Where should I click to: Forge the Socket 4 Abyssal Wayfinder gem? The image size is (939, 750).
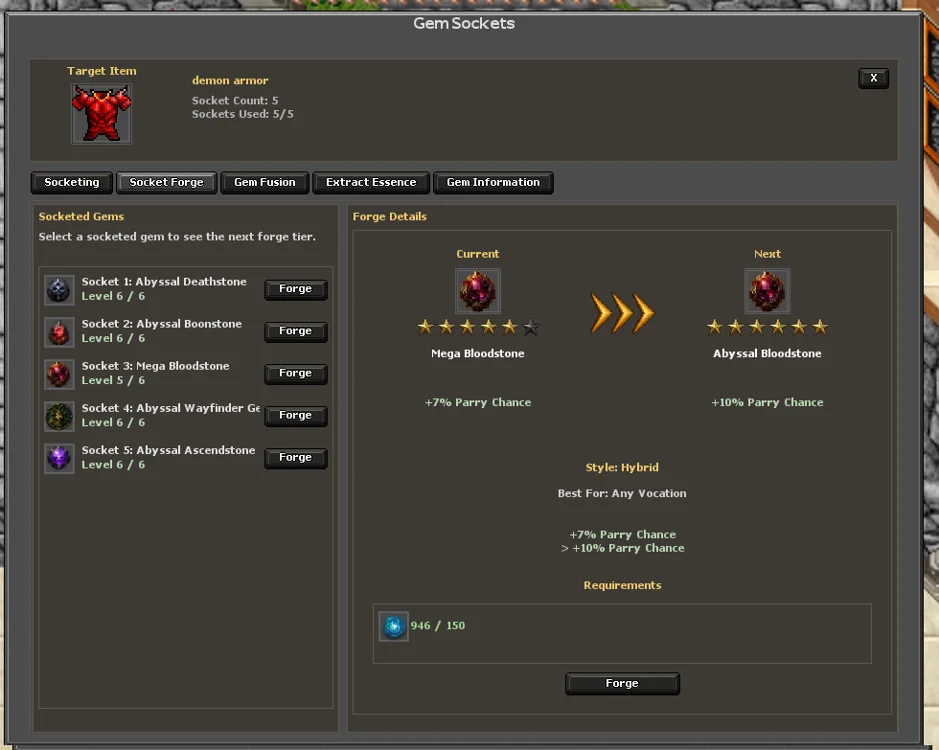coord(296,415)
